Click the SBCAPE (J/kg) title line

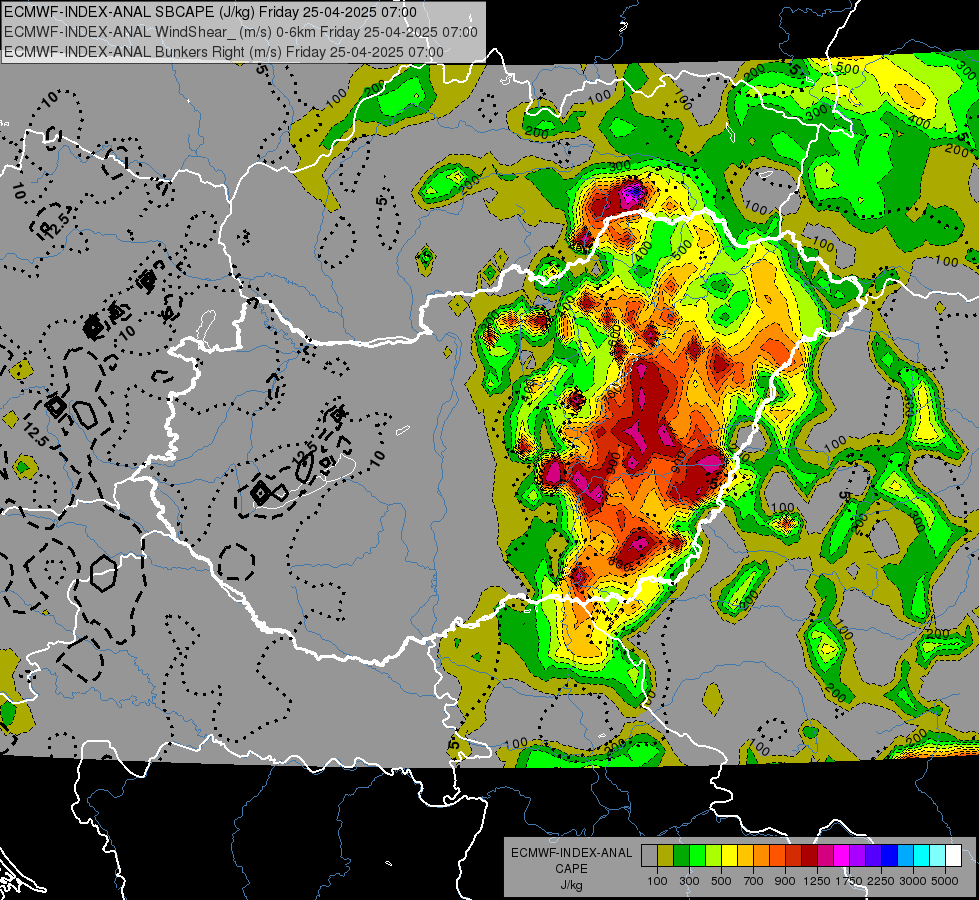point(210,12)
